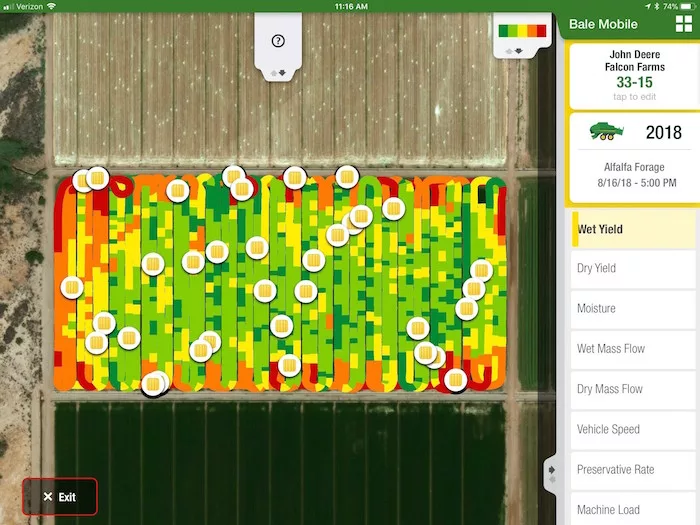Tap the Wi-Fi icon in status bar

coord(51,6)
